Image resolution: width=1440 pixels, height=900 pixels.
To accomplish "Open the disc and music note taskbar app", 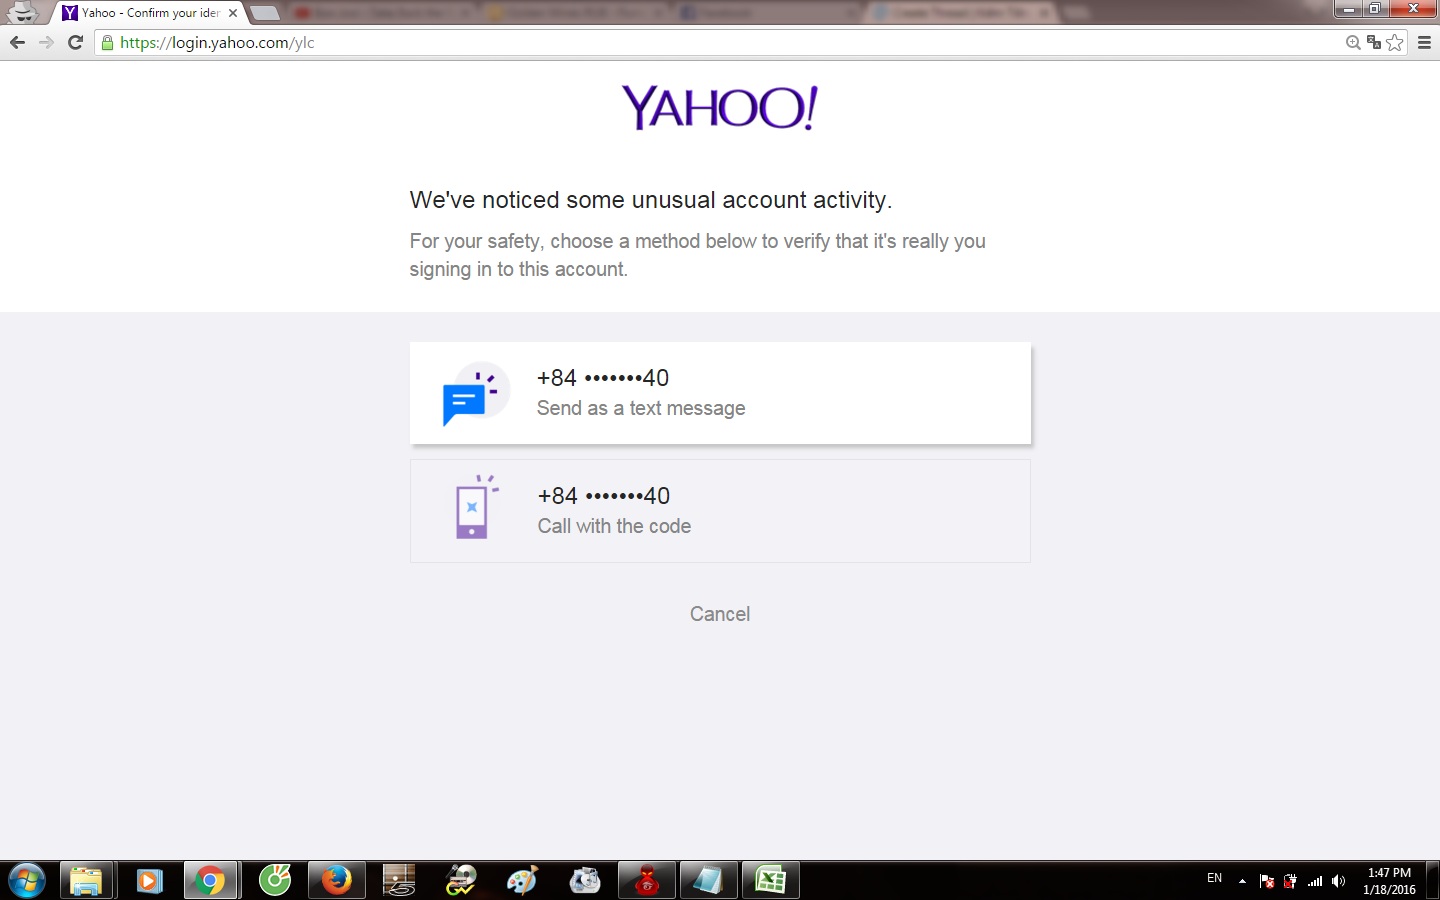I will tap(584, 881).
